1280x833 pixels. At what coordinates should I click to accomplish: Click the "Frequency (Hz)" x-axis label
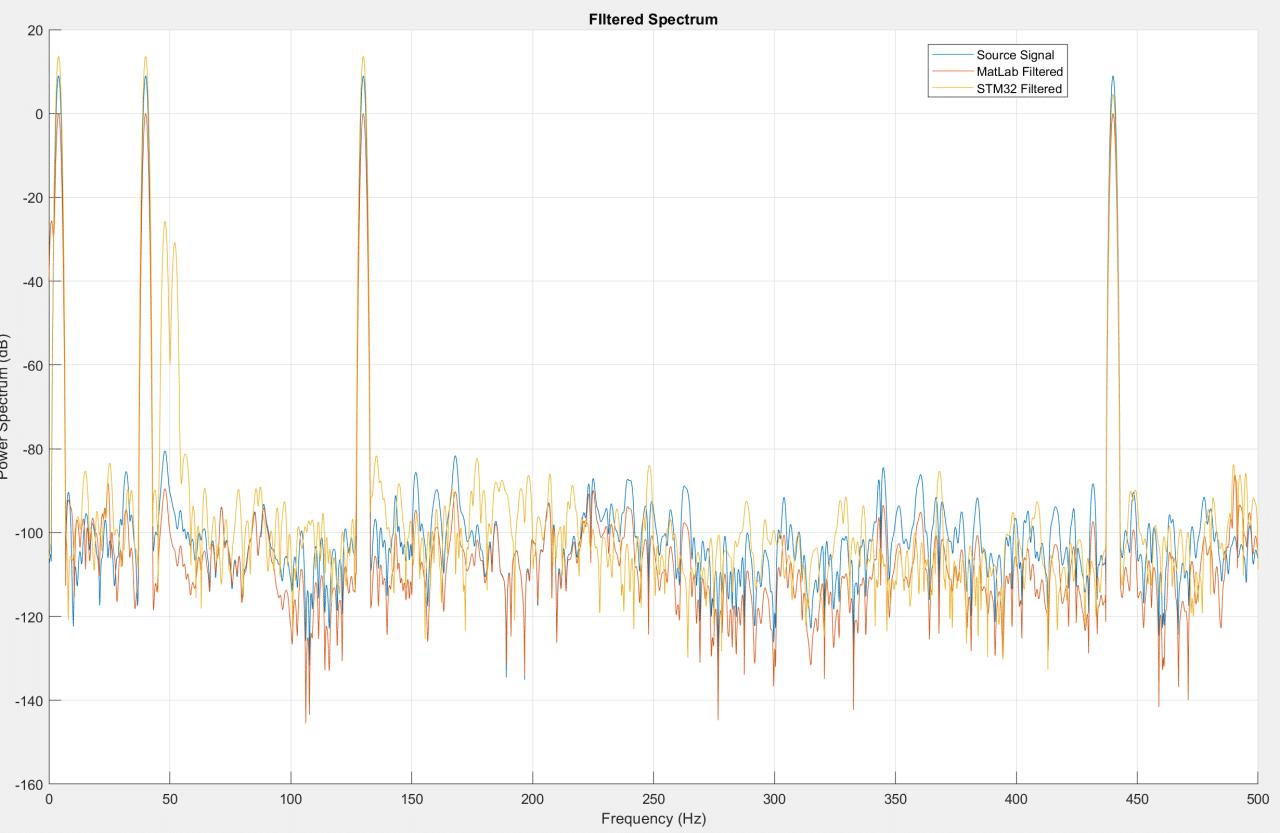[653, 818]
